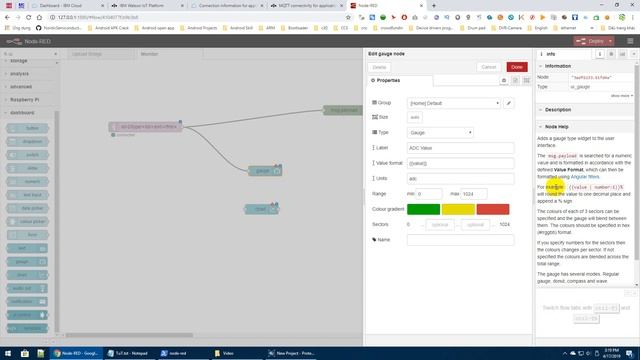This screenshot has width=640, height=360.
Task: Open the node description document icon
Action: tap(515, 80)
